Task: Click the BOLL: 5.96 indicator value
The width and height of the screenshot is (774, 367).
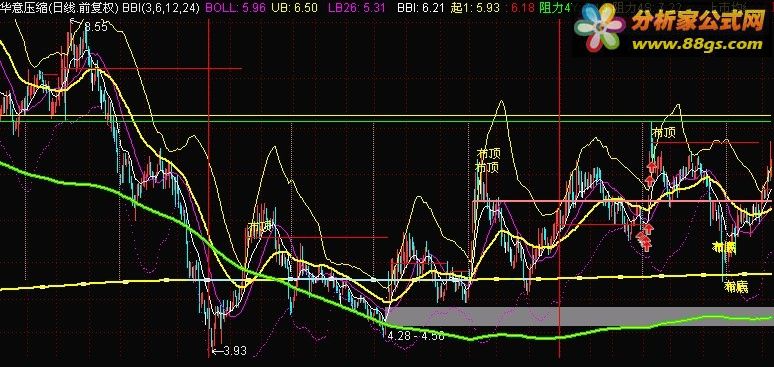Action: coord(230,7)
